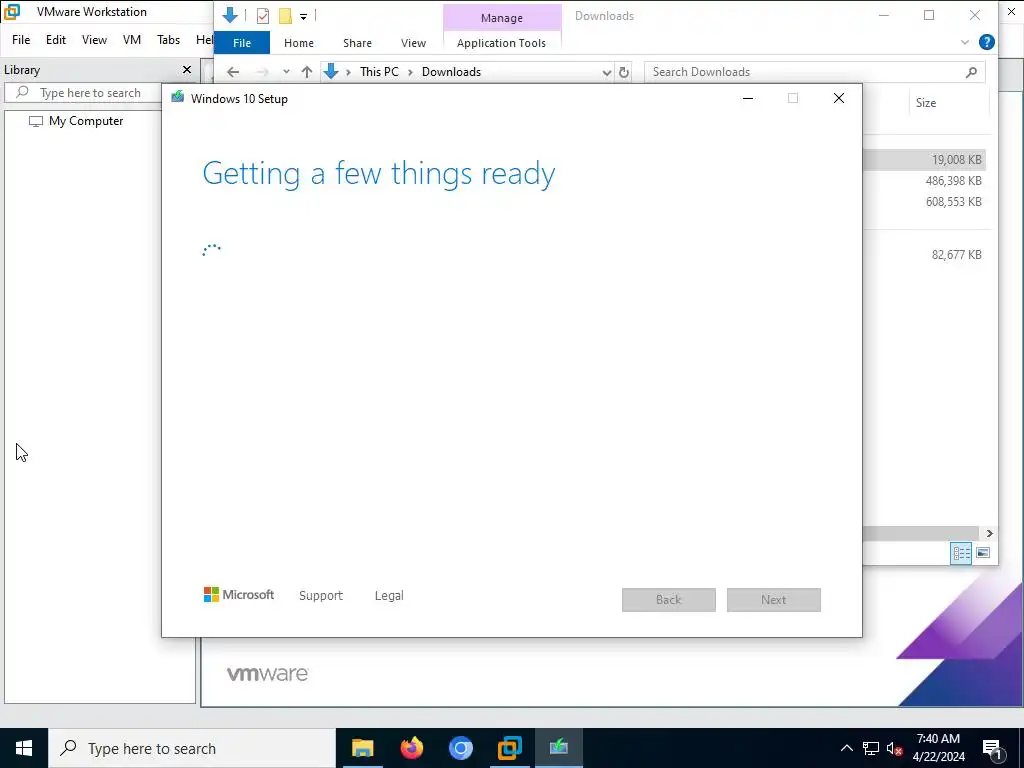Open the blue File tab in File Explorer
Image resolution: width=1024 pixels, height=768 pixels.
[242, 43]
